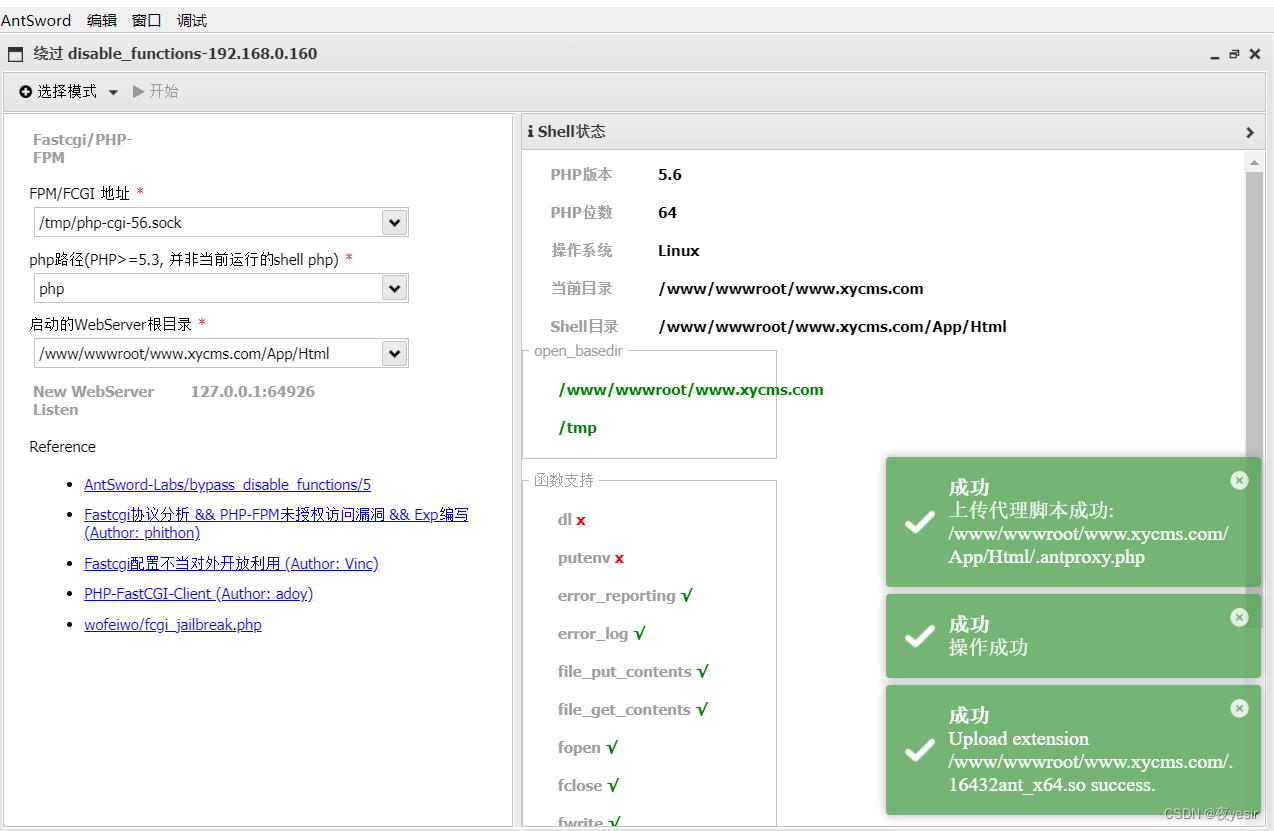Click the green check next to error_log

640,633
